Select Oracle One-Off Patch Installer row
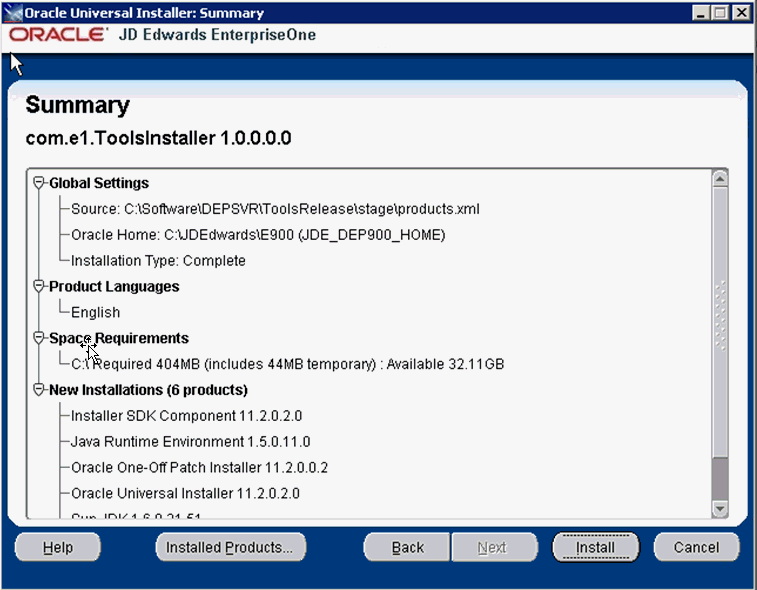This screenshot has width=757, height=590. click(199, 467)
